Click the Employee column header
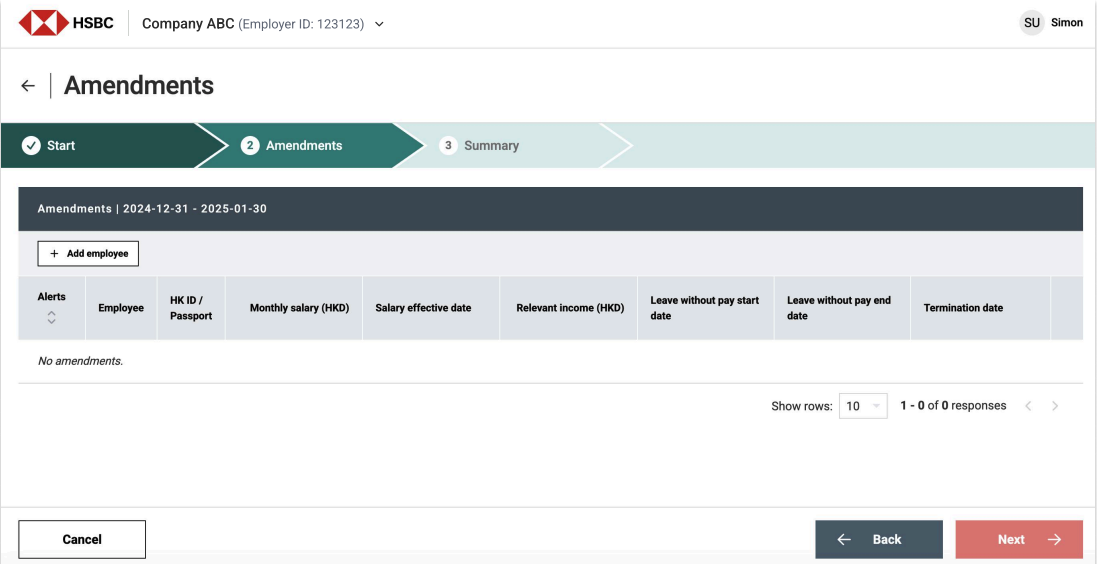 tap(121, 308)
